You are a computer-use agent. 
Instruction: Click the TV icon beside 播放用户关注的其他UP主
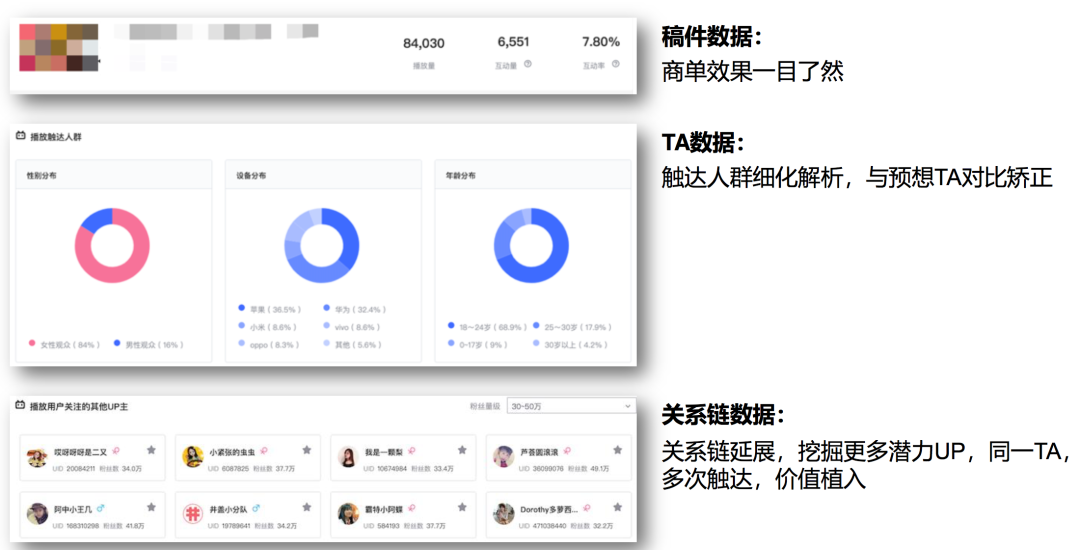(x=21, y=405)
